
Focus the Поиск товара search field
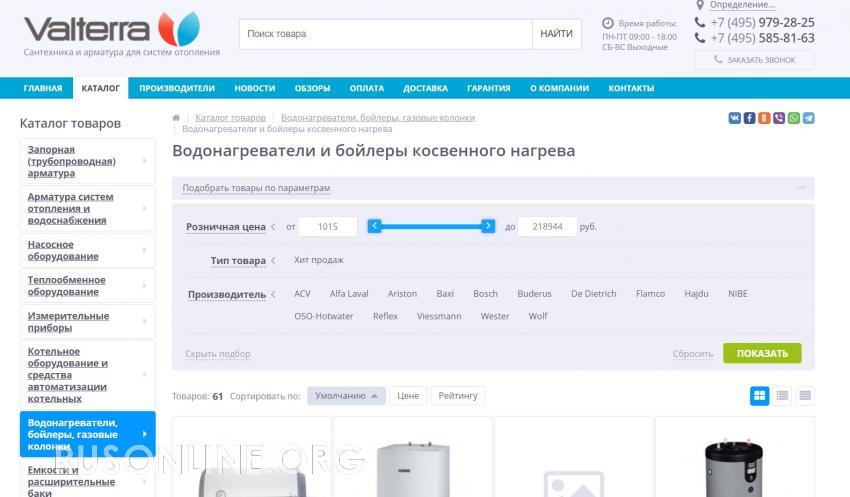point(386,34)
